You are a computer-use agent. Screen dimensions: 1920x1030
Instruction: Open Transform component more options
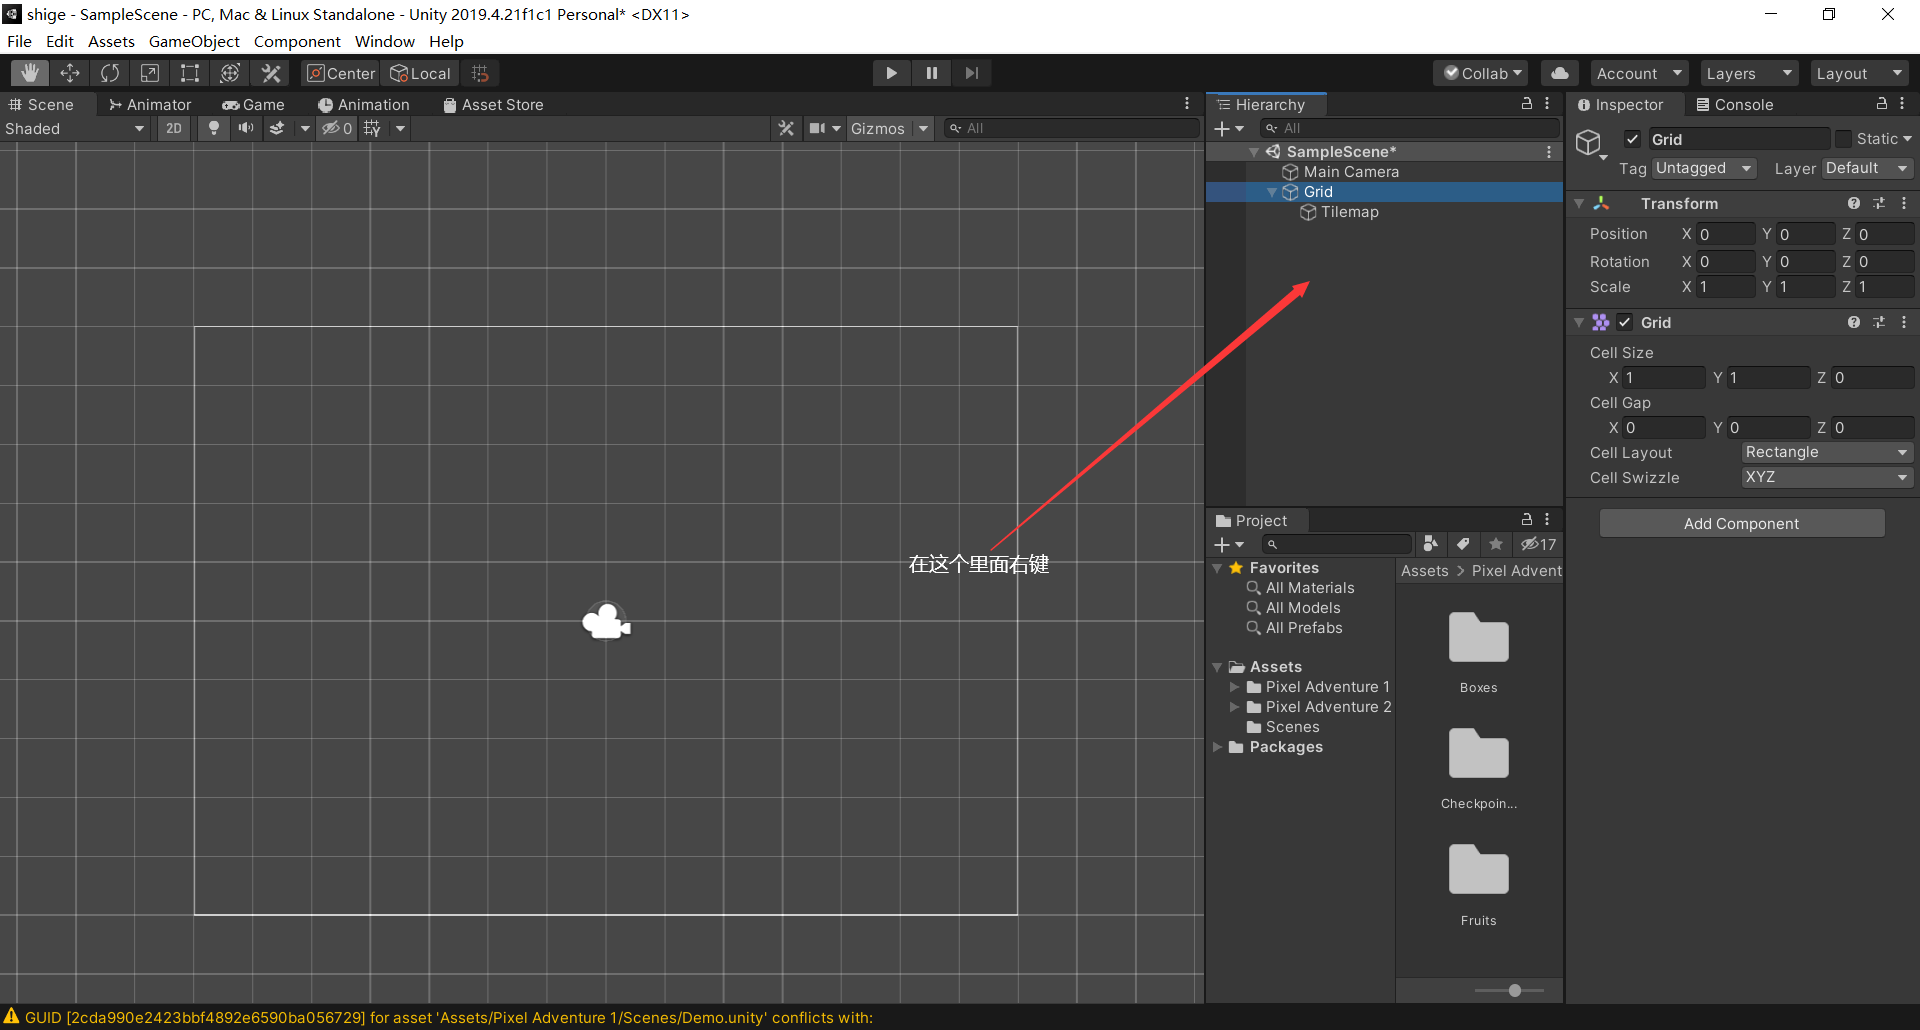(x=1903, y=203)
